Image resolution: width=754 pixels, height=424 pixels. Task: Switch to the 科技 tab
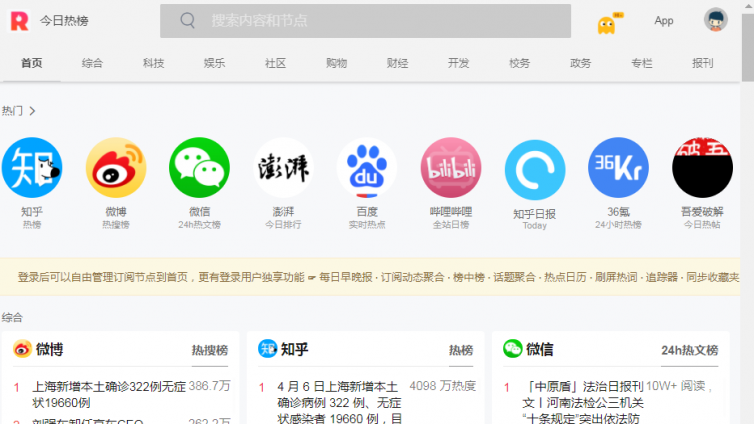[153, 63]
